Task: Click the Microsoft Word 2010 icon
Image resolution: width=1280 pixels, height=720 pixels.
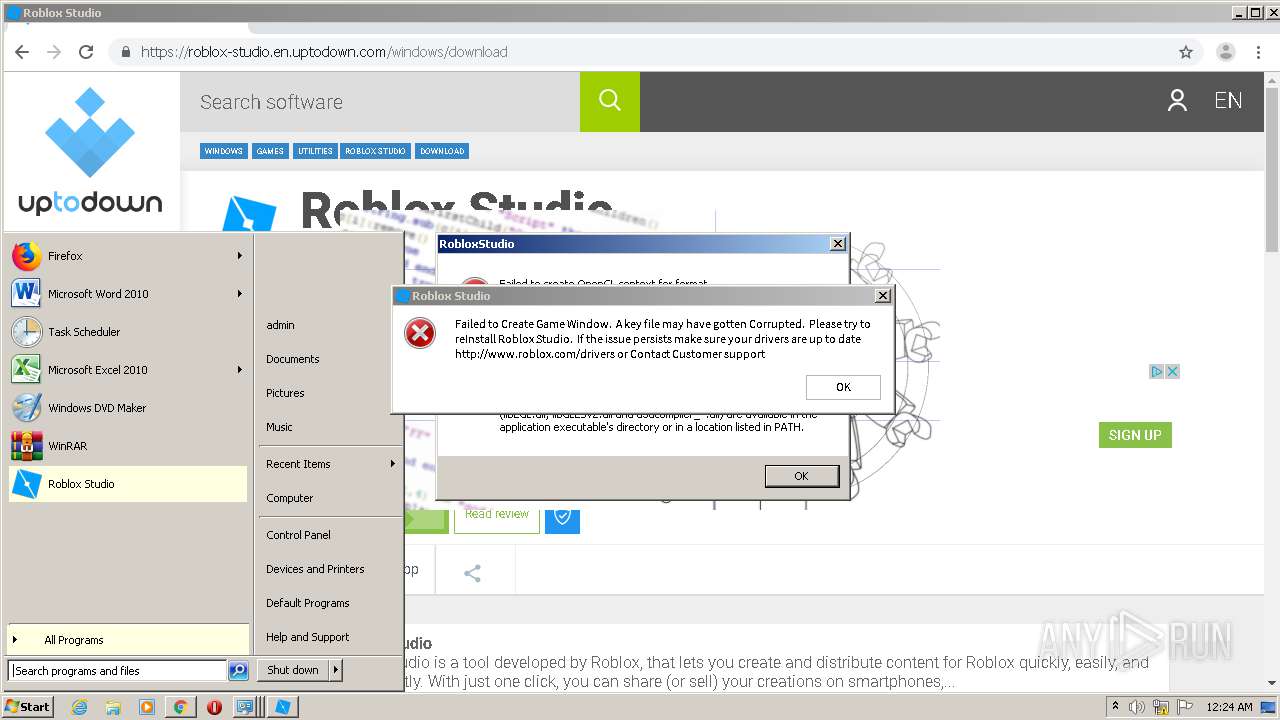Action: (26, 294)
